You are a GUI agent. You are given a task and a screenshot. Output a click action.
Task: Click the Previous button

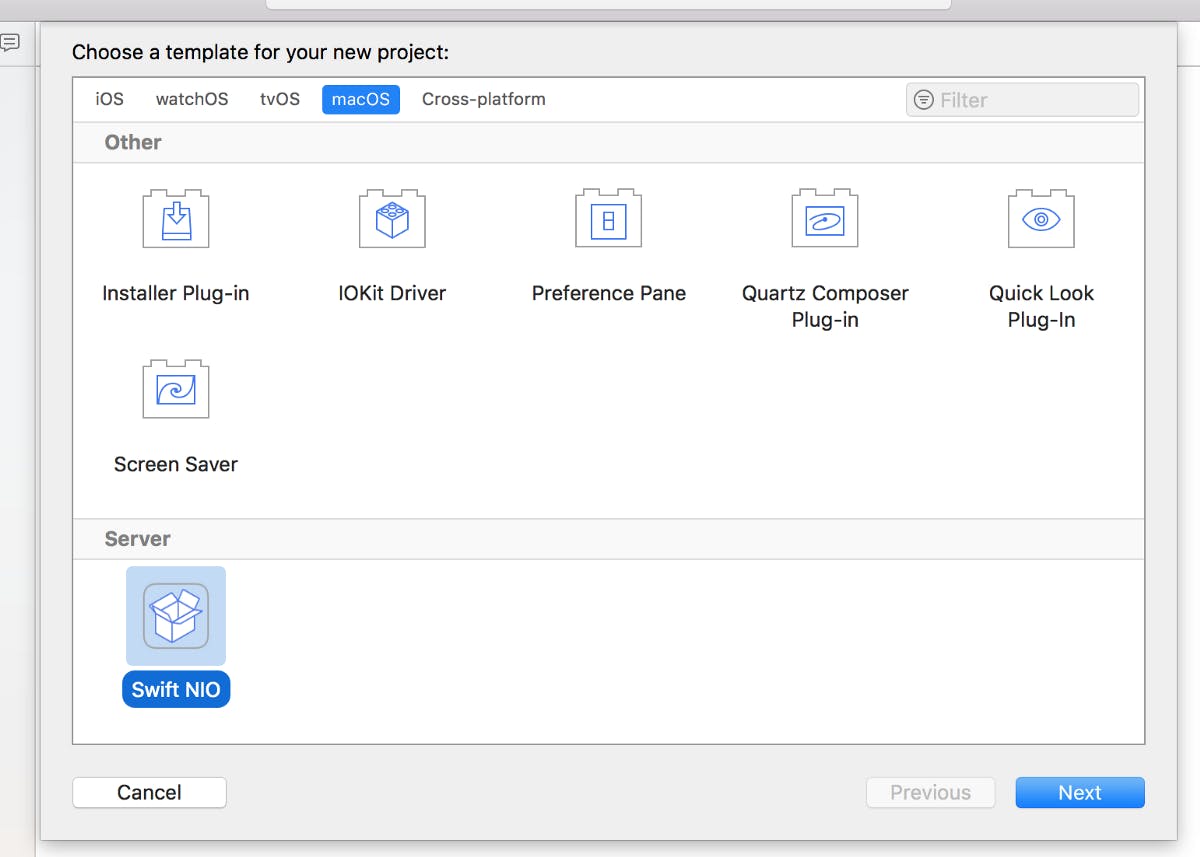[x=930, y=792]
